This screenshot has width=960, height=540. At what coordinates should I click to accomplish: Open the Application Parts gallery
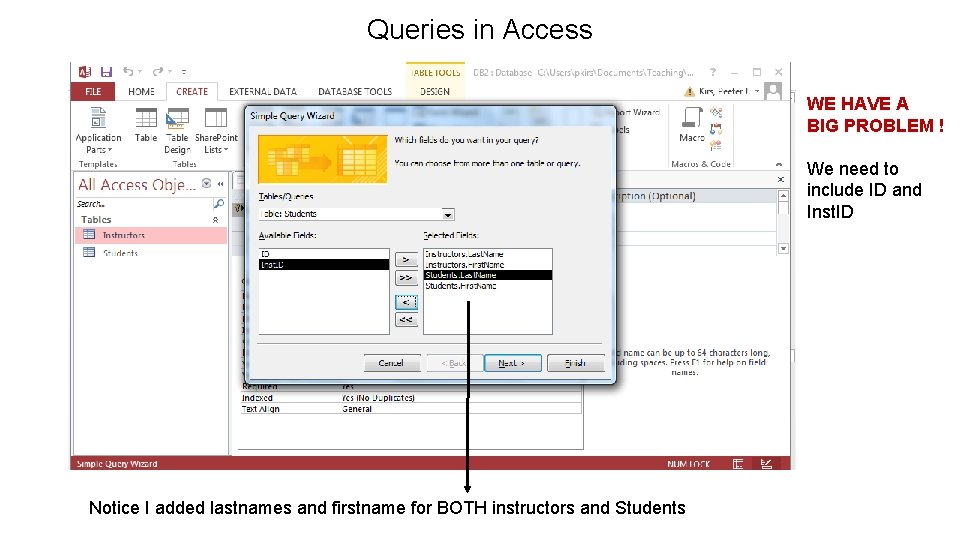98,130
